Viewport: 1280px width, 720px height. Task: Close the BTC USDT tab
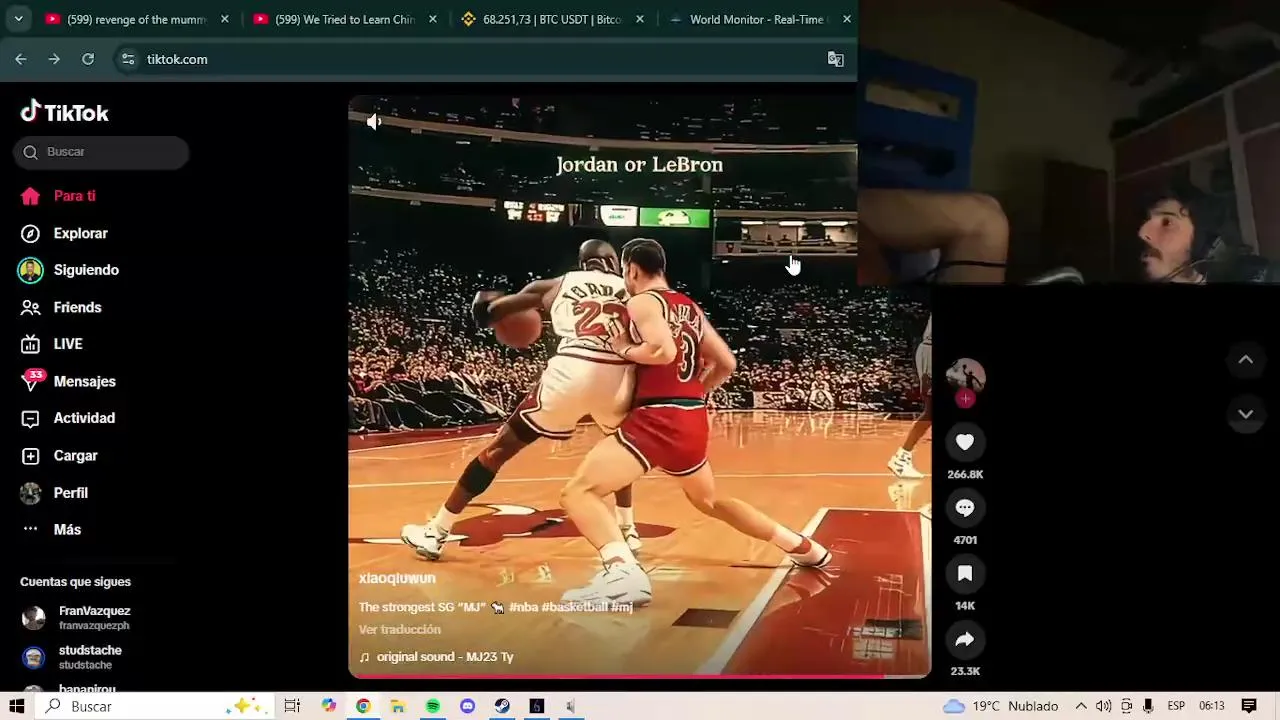point(640,19)
